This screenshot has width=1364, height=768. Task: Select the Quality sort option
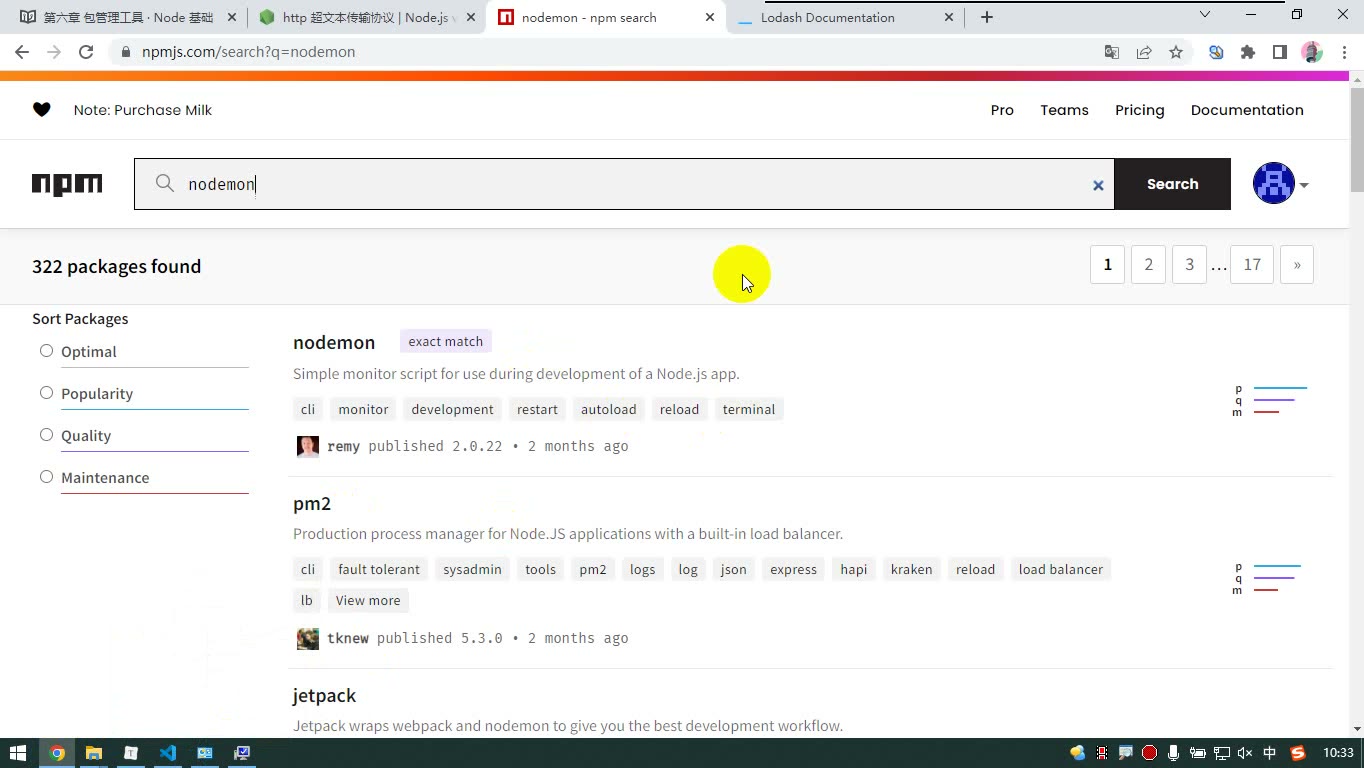pyautogui.click(x=46, y=435)
